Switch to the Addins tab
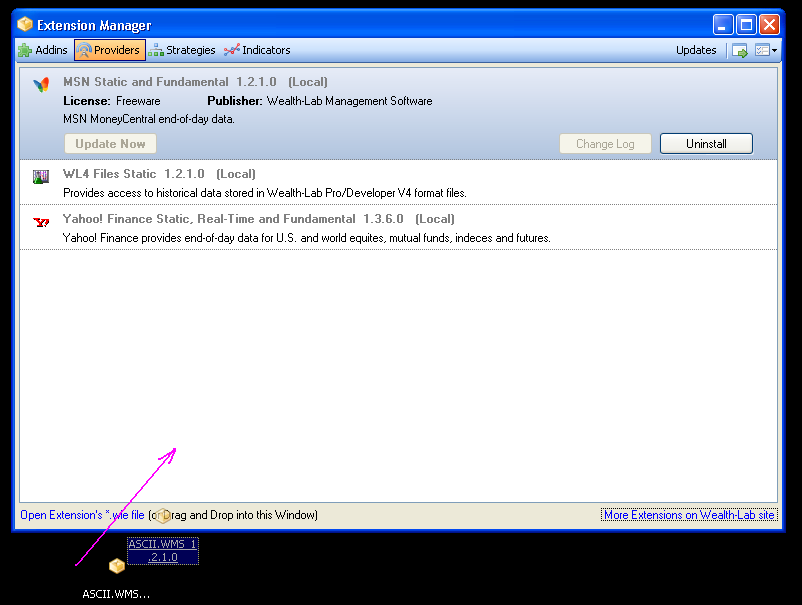 tap(43, 50)
